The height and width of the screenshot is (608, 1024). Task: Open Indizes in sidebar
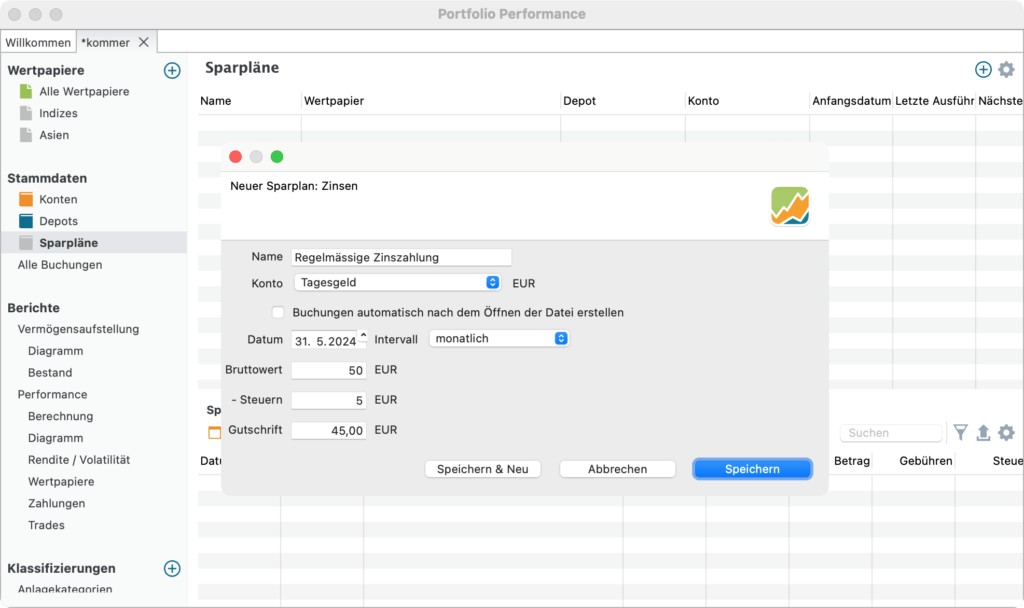(x=58, y=113)
